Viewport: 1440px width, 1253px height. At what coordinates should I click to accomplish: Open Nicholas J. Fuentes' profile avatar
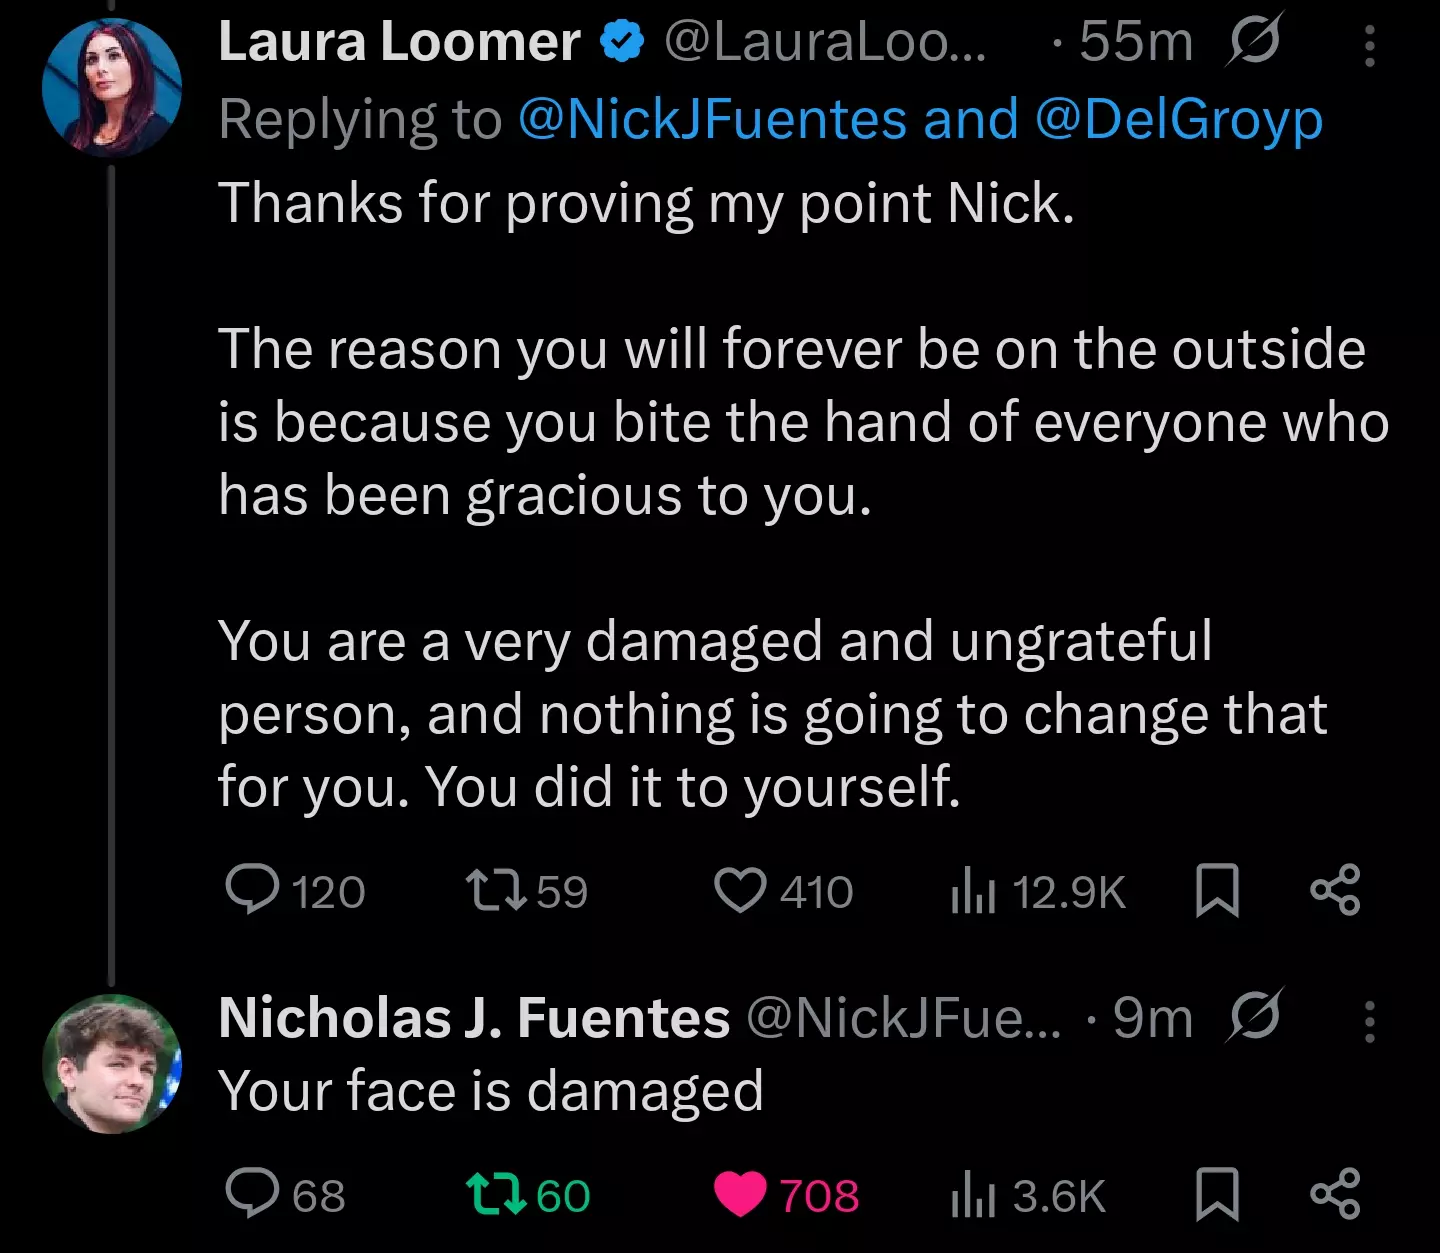(x=112, y=1064)
